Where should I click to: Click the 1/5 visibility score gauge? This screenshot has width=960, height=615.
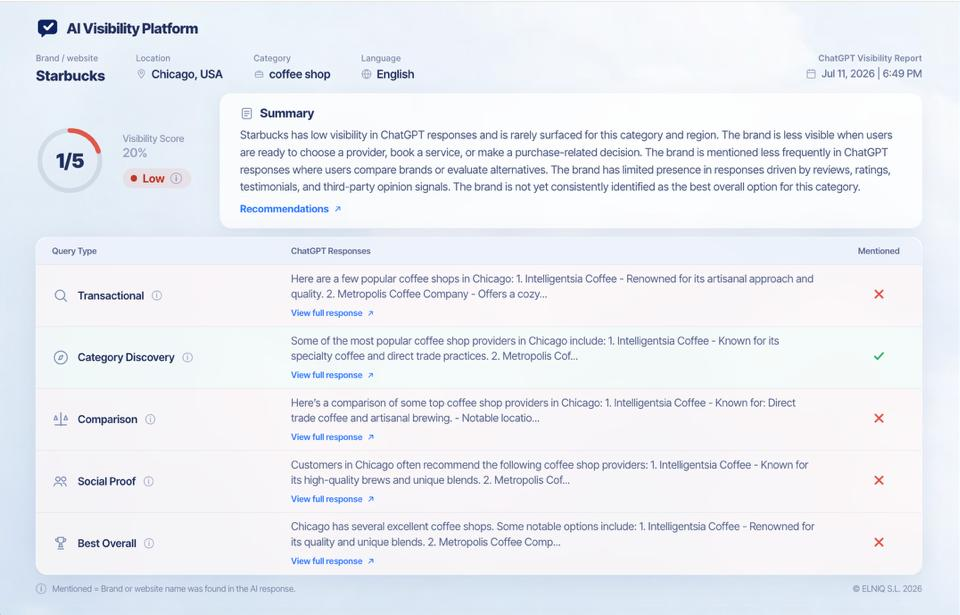[69, 160]
